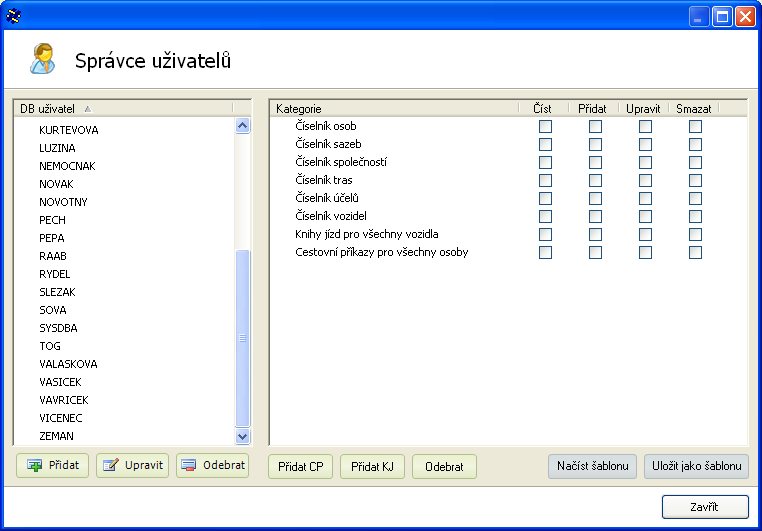The image size is (762, 531).
Task: Check Upravit for Knihy jízd pro všechny vozidla
Action: click(645, 234)
